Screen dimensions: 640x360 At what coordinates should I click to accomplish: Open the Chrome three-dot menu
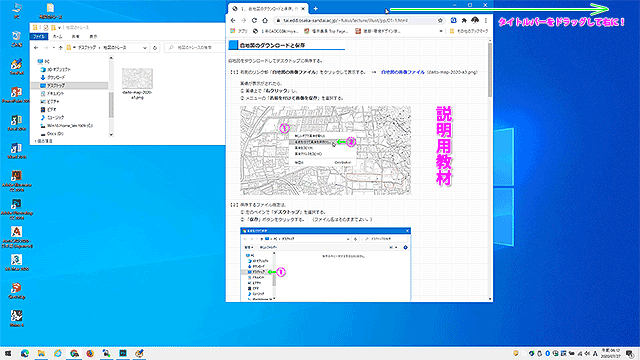(486, 20)
